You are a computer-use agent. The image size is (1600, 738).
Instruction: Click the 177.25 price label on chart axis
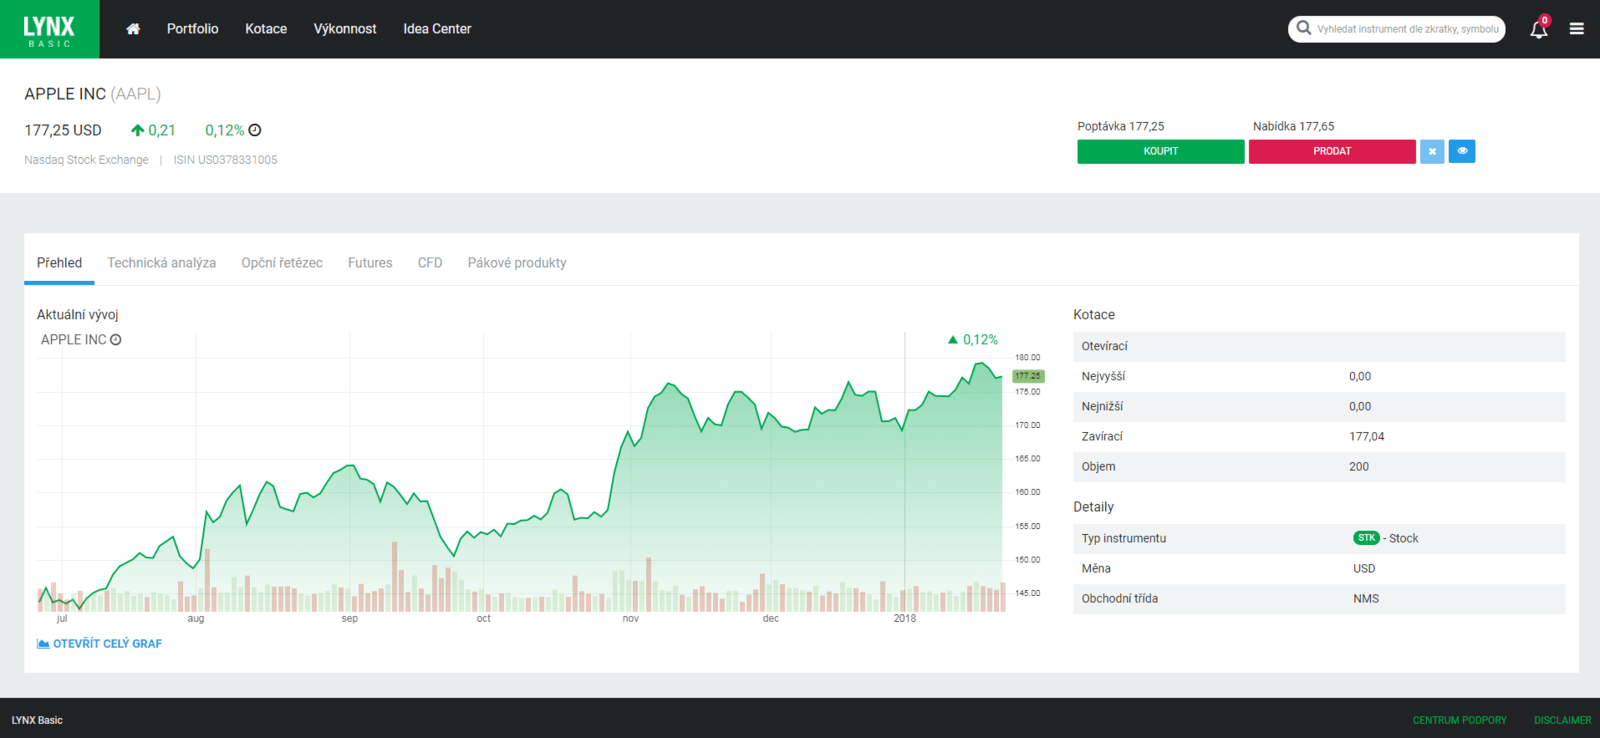click(x=1028, y=376)
